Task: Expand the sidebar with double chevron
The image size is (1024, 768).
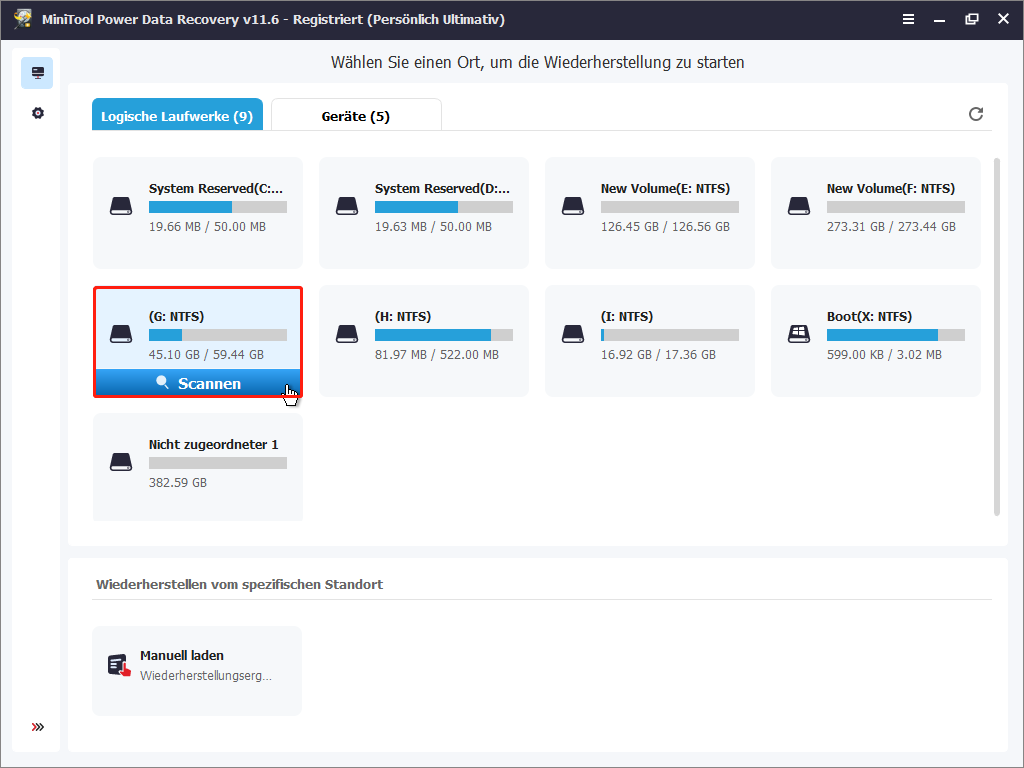Action: coord(38,727)
